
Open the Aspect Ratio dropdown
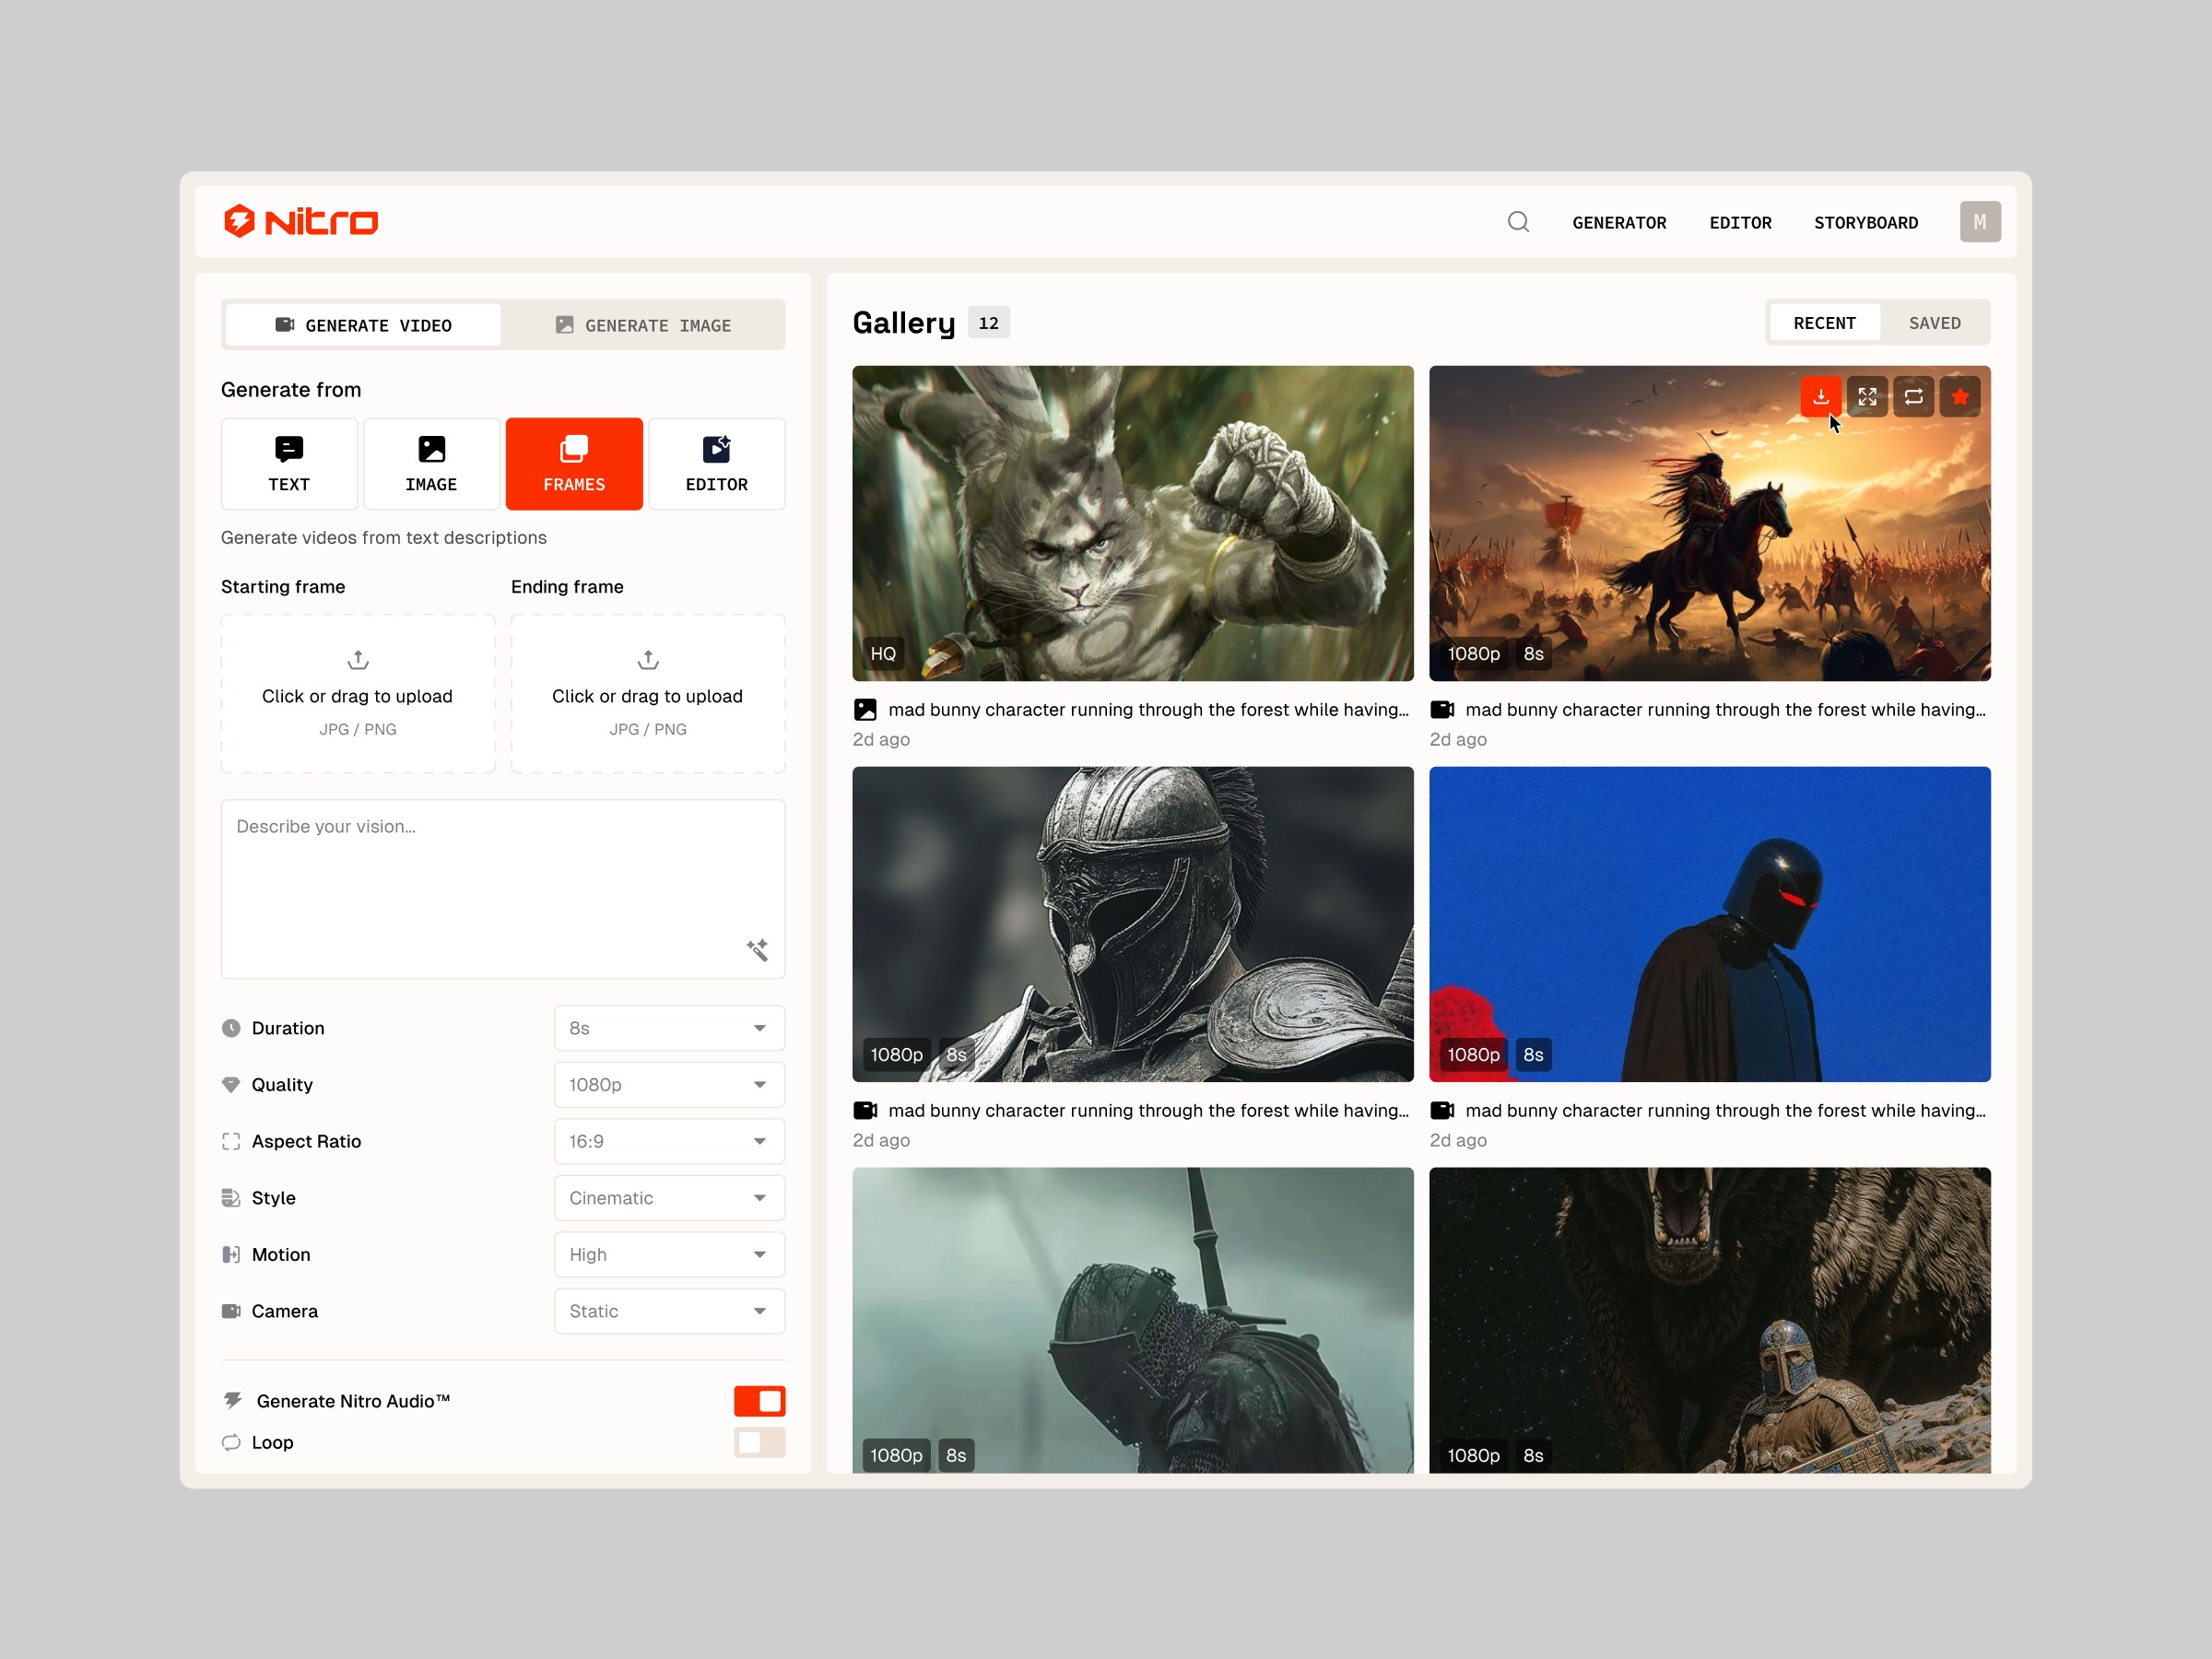pos(668,1140)
